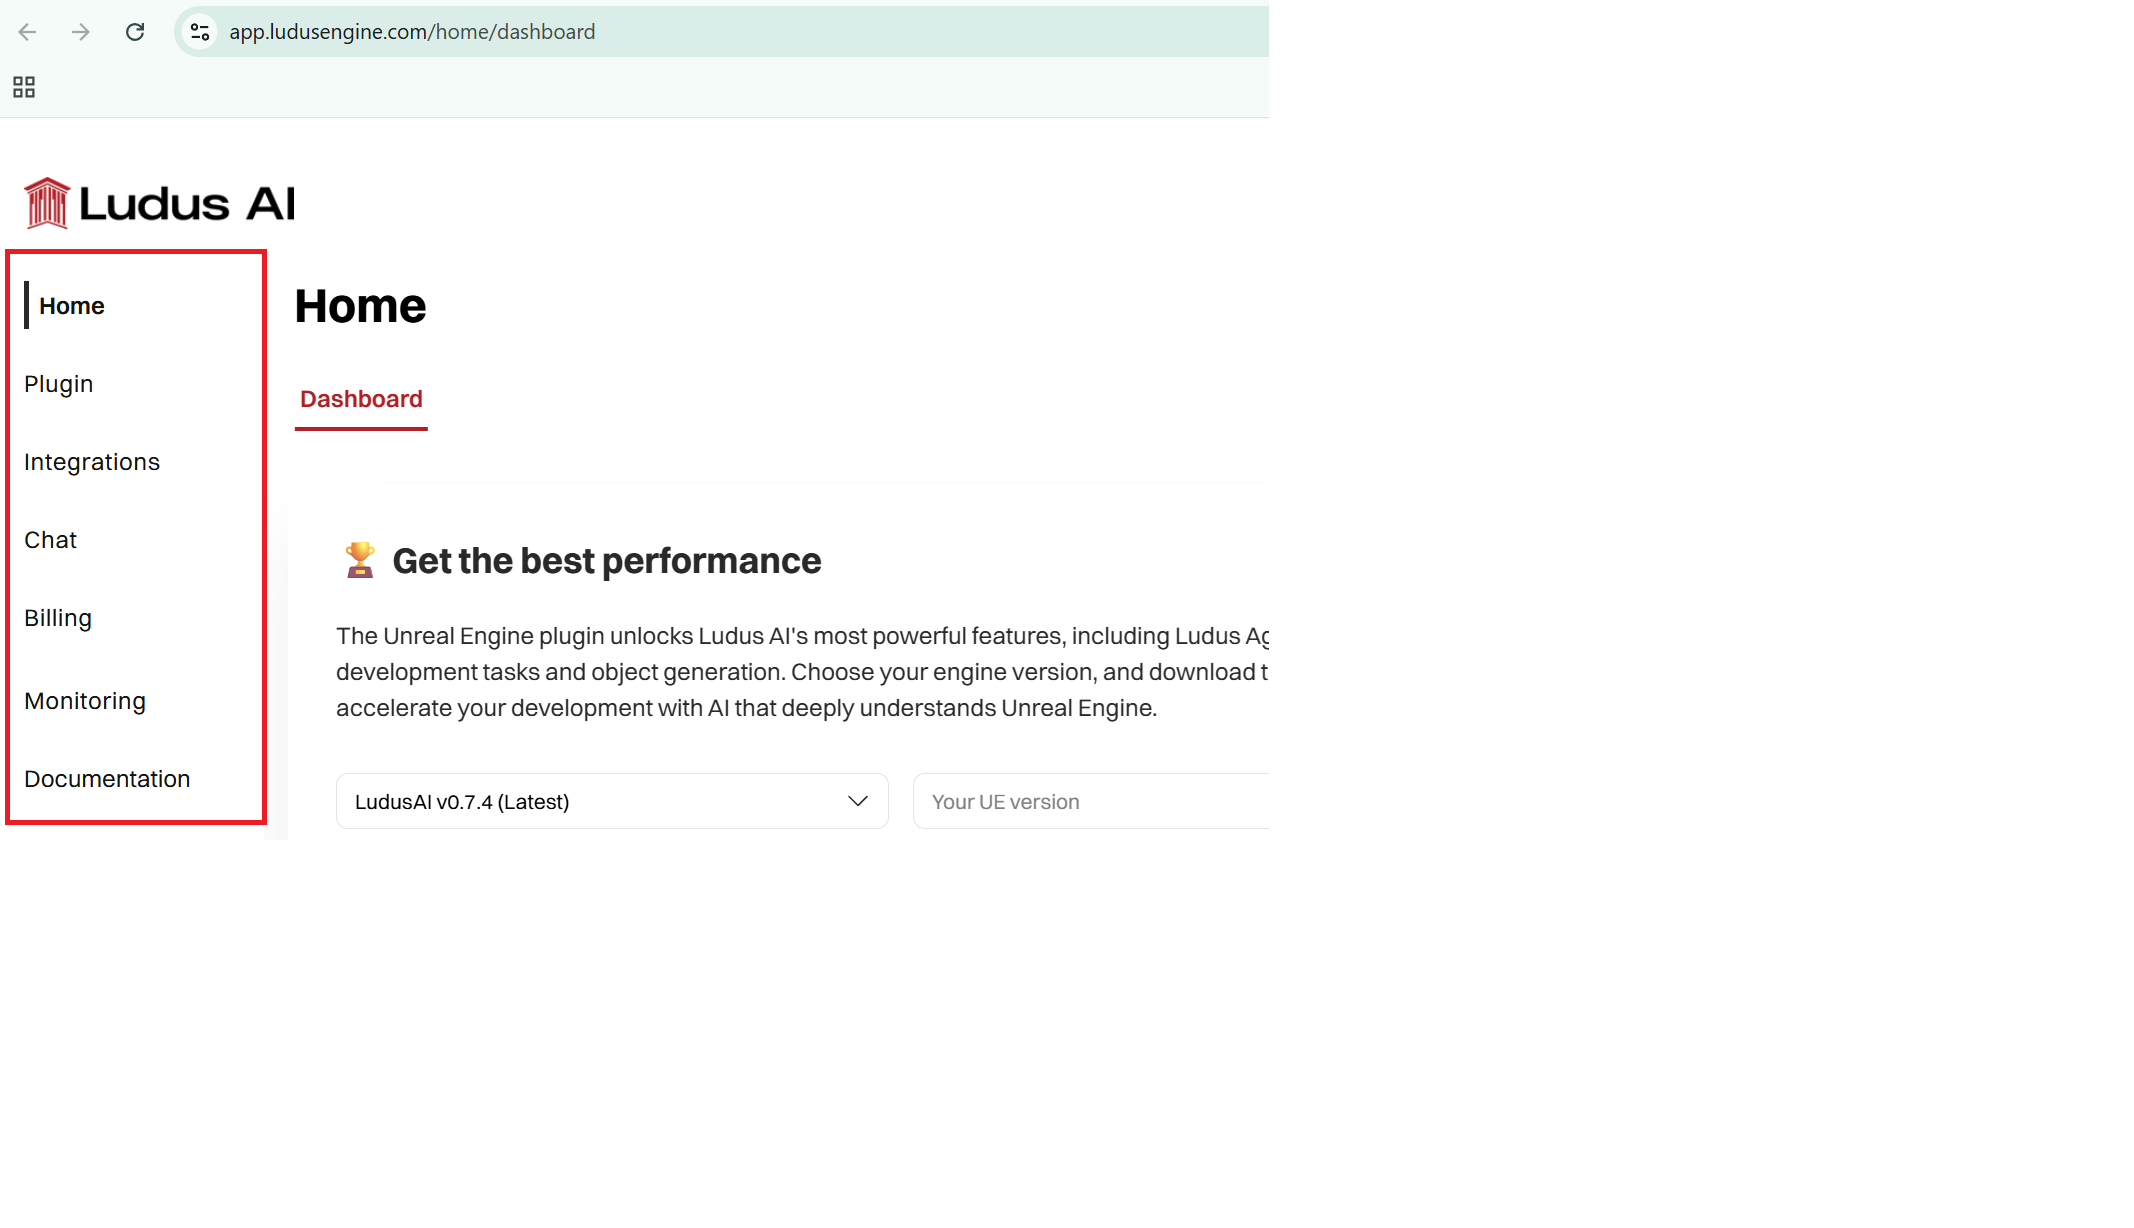
Task: Switch to the Dashboard tab
Action: click(360, 399)
